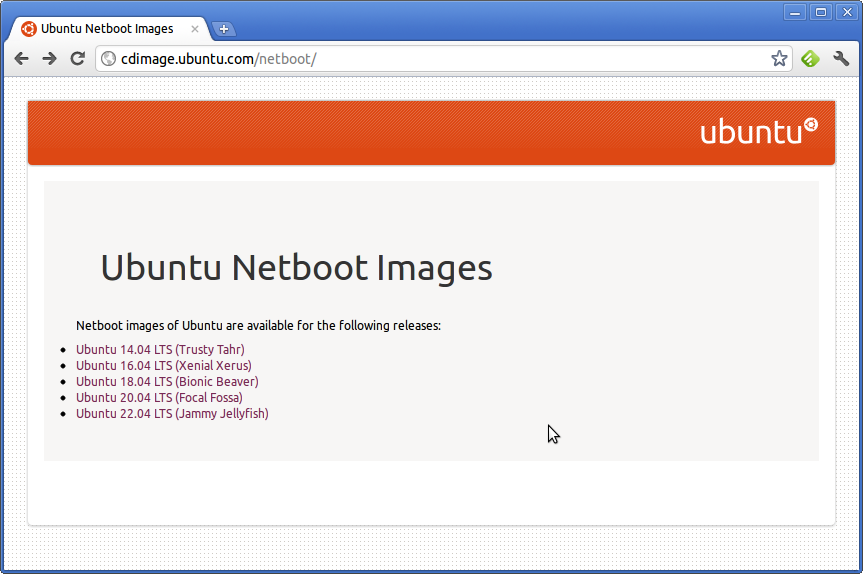Screen dimensions: 863x574
Task: Select the Ubuntu Netboot Images tab
Action: tap(107, 29)
